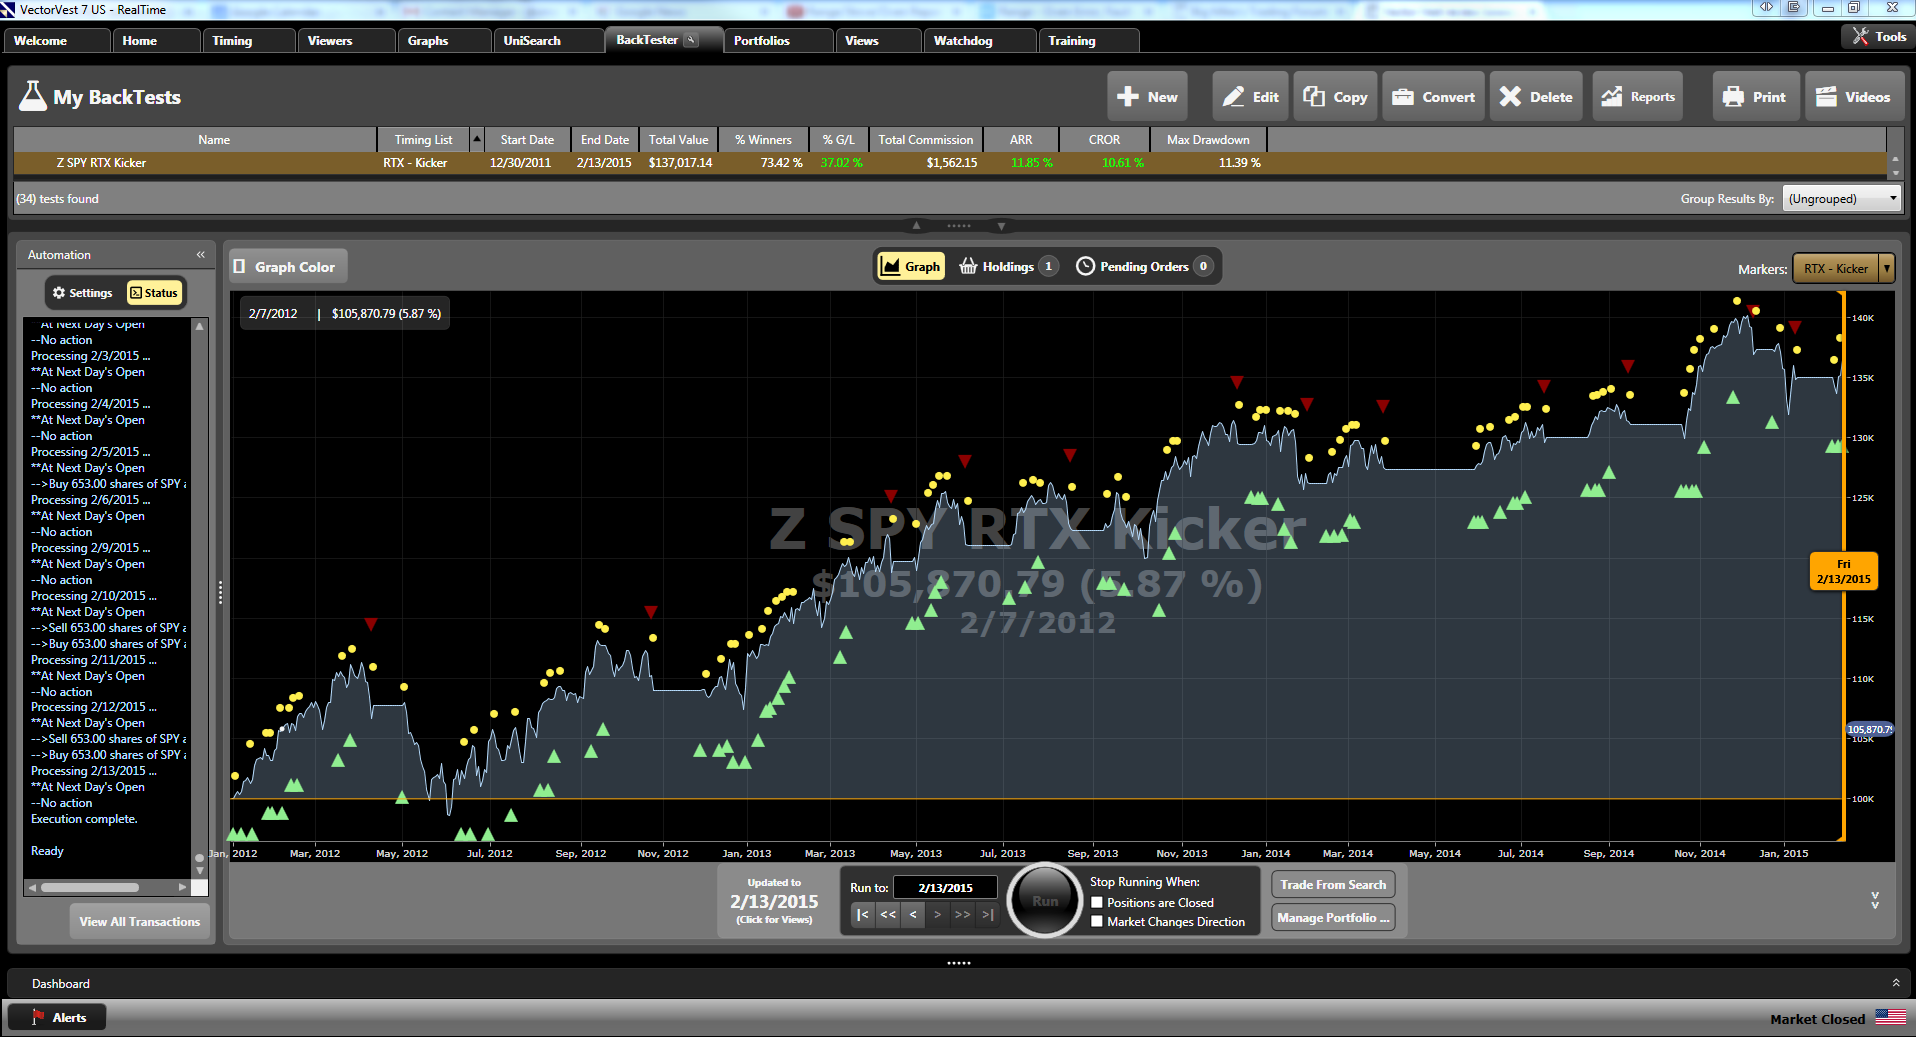1916x1037 pixels.
Task: Click the automation log horizontal scrollbar
Action: coord(90,887)
